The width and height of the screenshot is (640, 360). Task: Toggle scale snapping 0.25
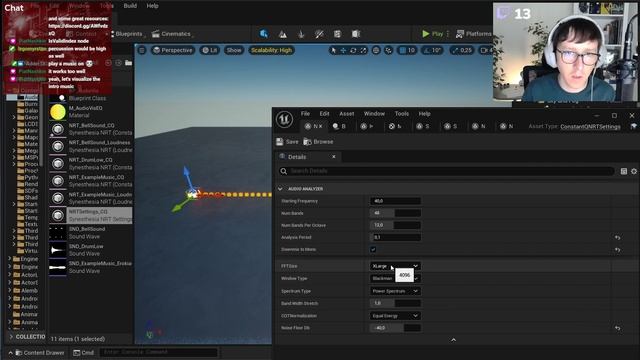click(x=462, y=50)
